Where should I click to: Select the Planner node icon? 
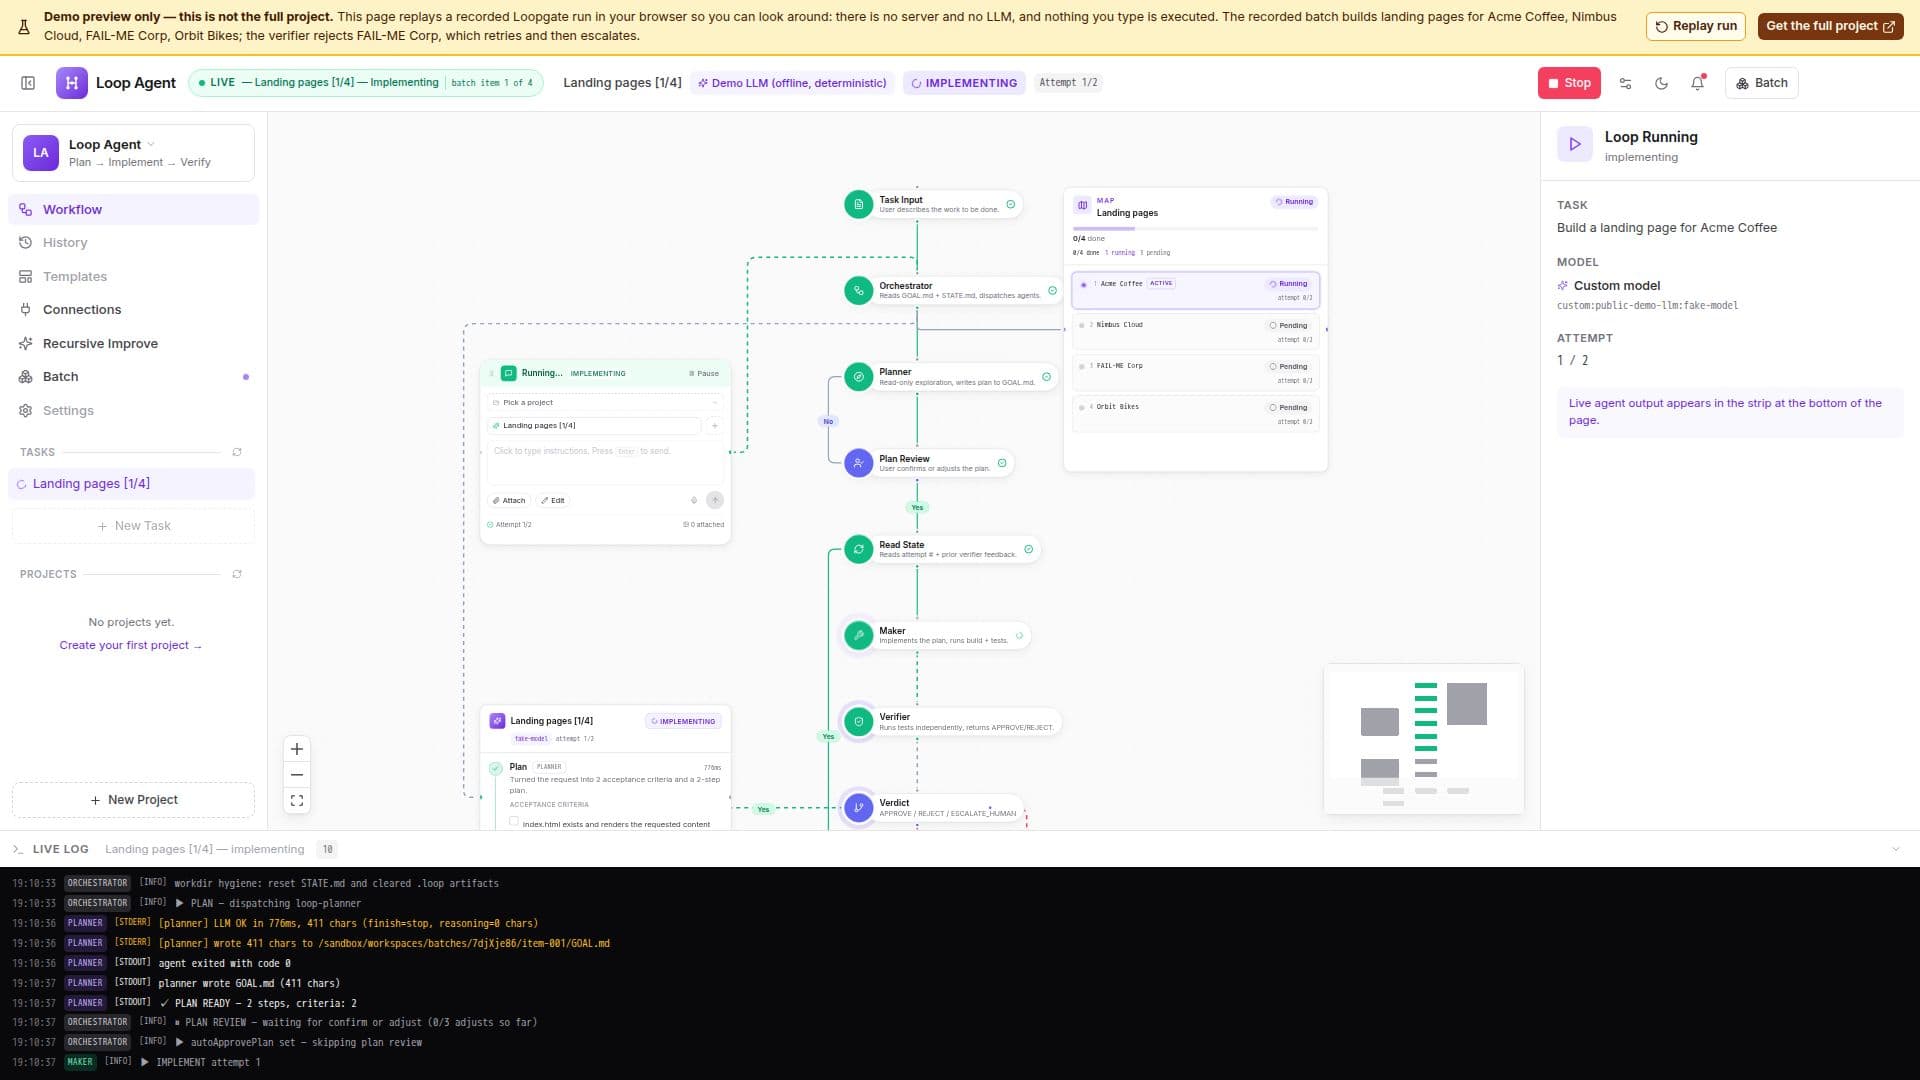tap(858, 377)
